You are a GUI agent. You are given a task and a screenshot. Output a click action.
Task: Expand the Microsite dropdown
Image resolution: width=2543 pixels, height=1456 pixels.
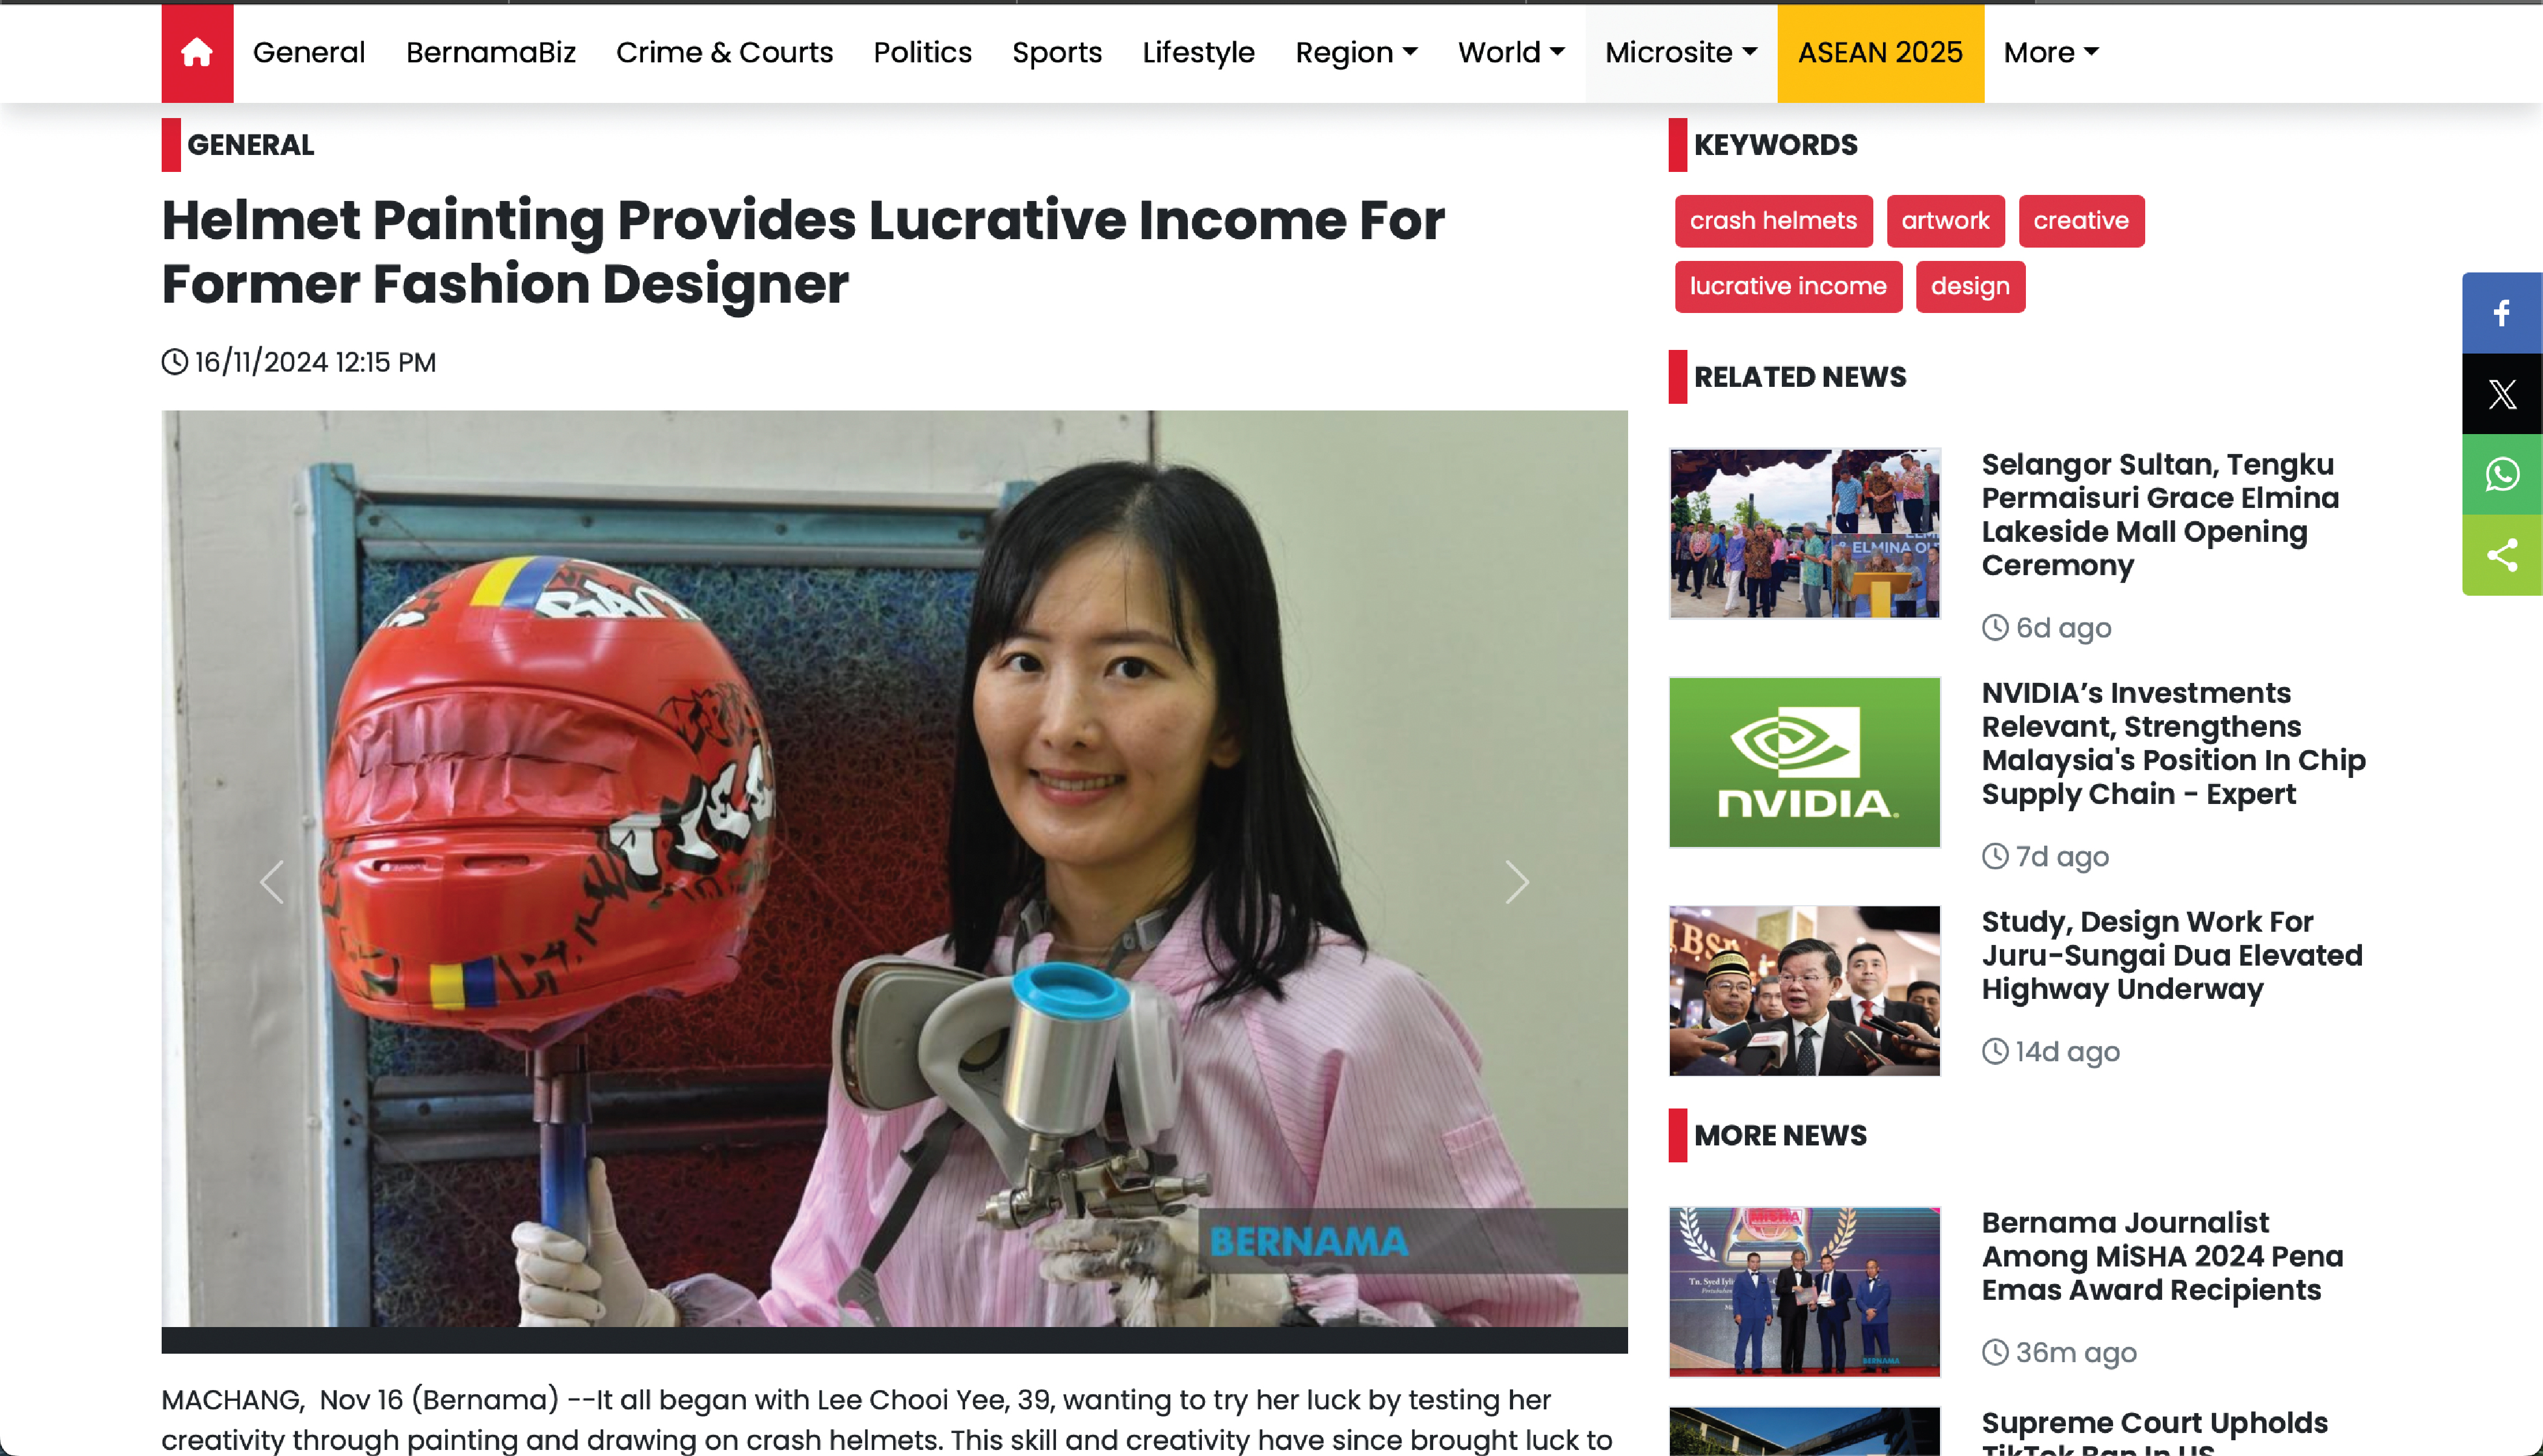pos(1681,52)
